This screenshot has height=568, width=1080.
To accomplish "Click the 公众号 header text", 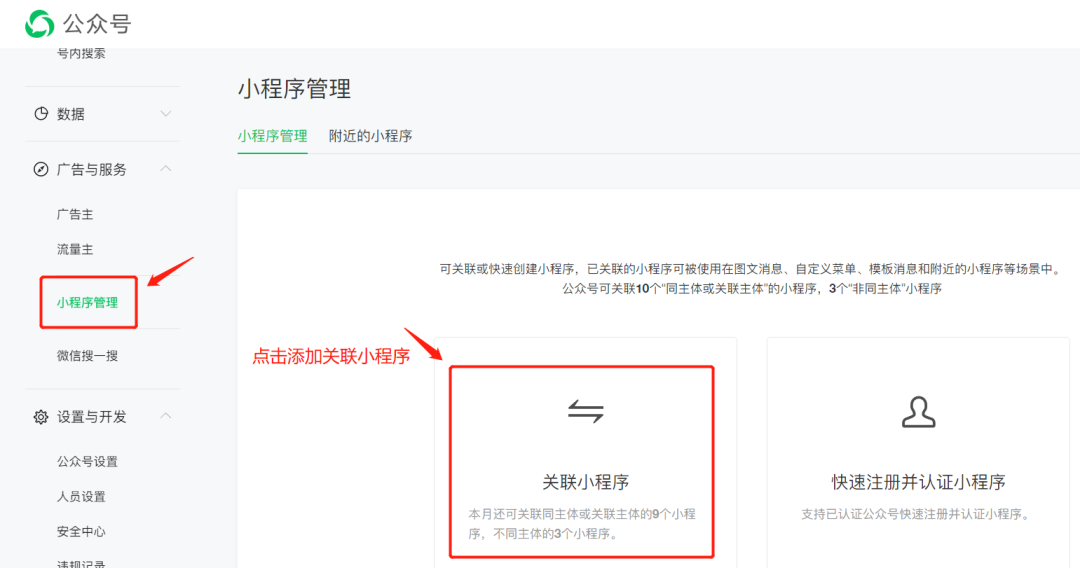I will pos(97,25).
